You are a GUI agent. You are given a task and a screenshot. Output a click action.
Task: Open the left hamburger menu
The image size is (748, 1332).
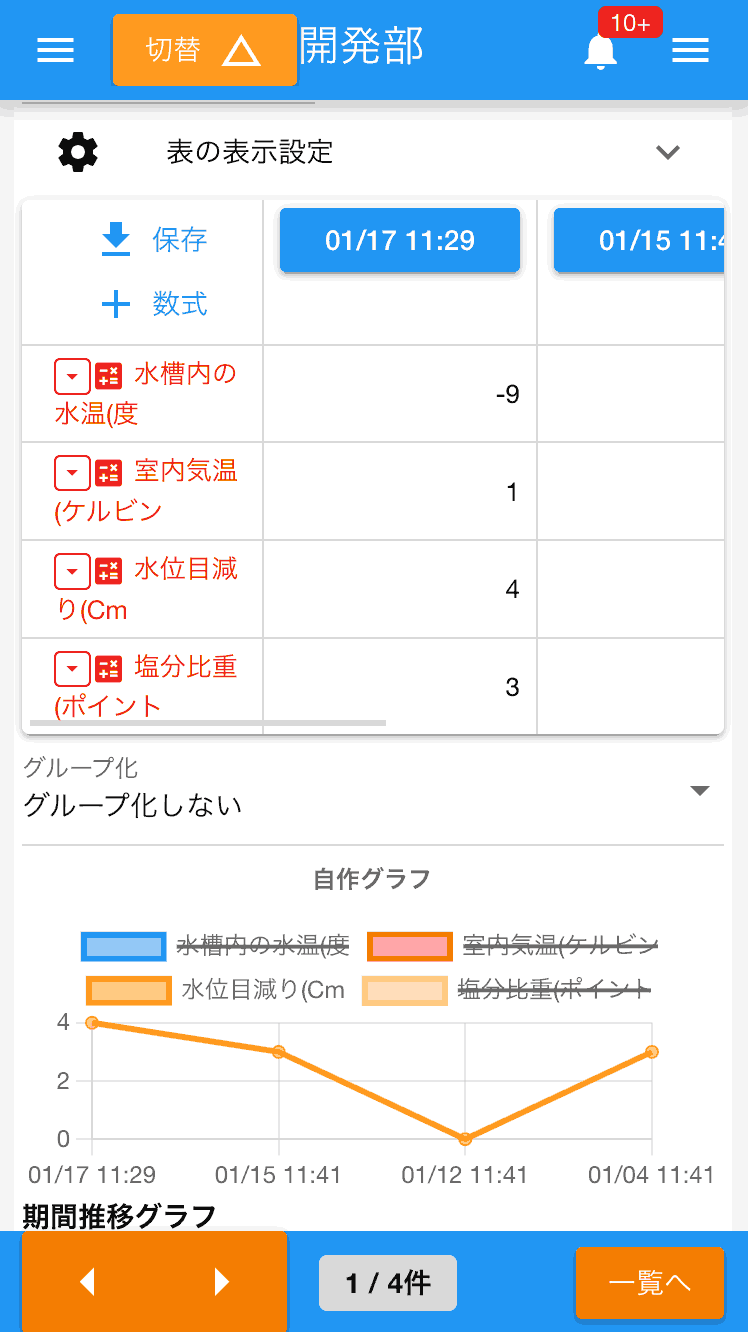pos(55,51)
